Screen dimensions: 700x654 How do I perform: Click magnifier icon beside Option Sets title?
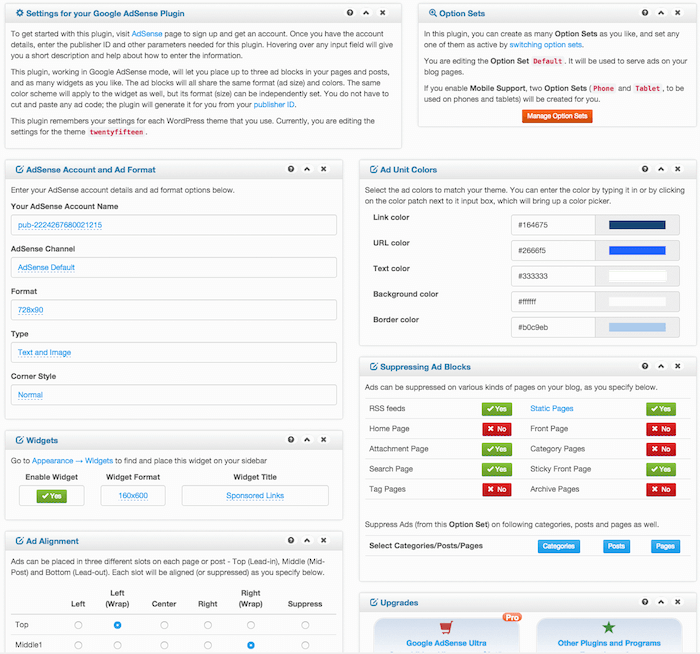tap(433, 13)
